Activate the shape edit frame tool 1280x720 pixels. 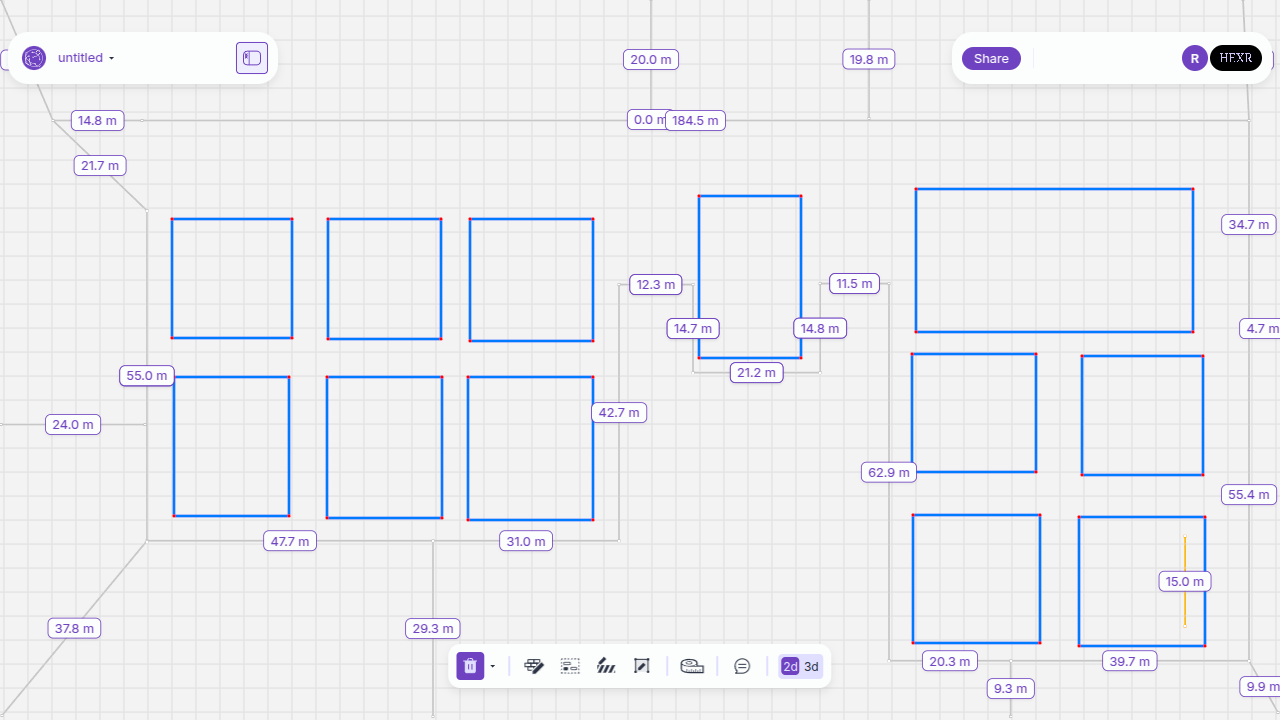[x=642, y=666]
